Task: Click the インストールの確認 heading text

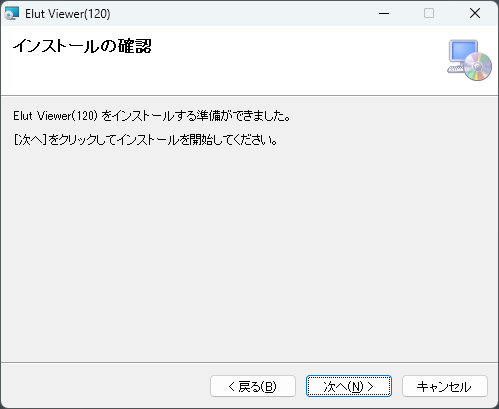Action: [82, 46]
